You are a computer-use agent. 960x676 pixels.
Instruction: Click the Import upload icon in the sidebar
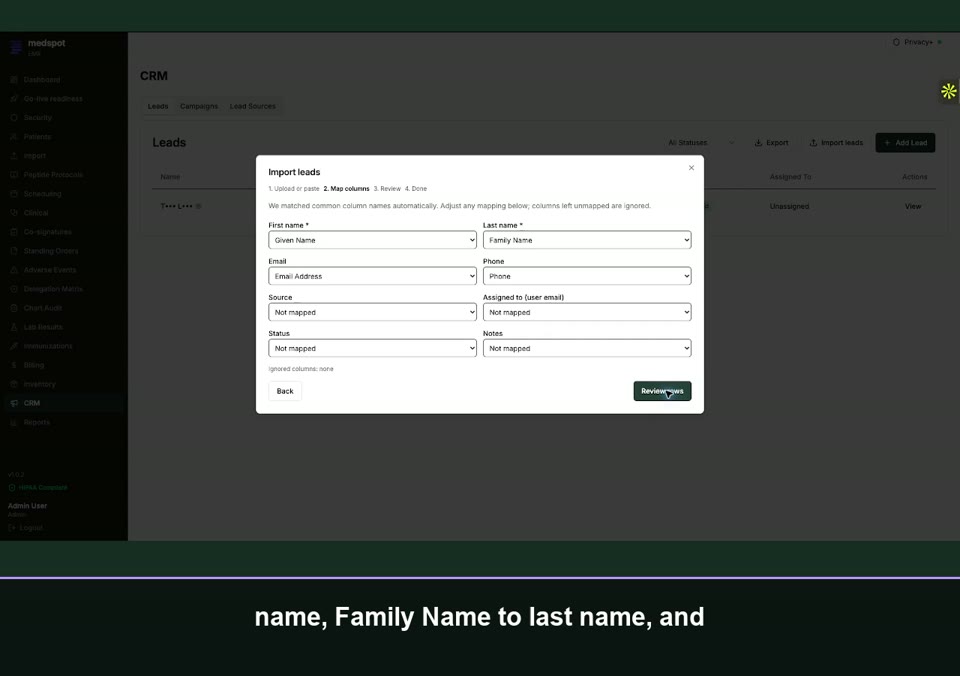point(14,156)
